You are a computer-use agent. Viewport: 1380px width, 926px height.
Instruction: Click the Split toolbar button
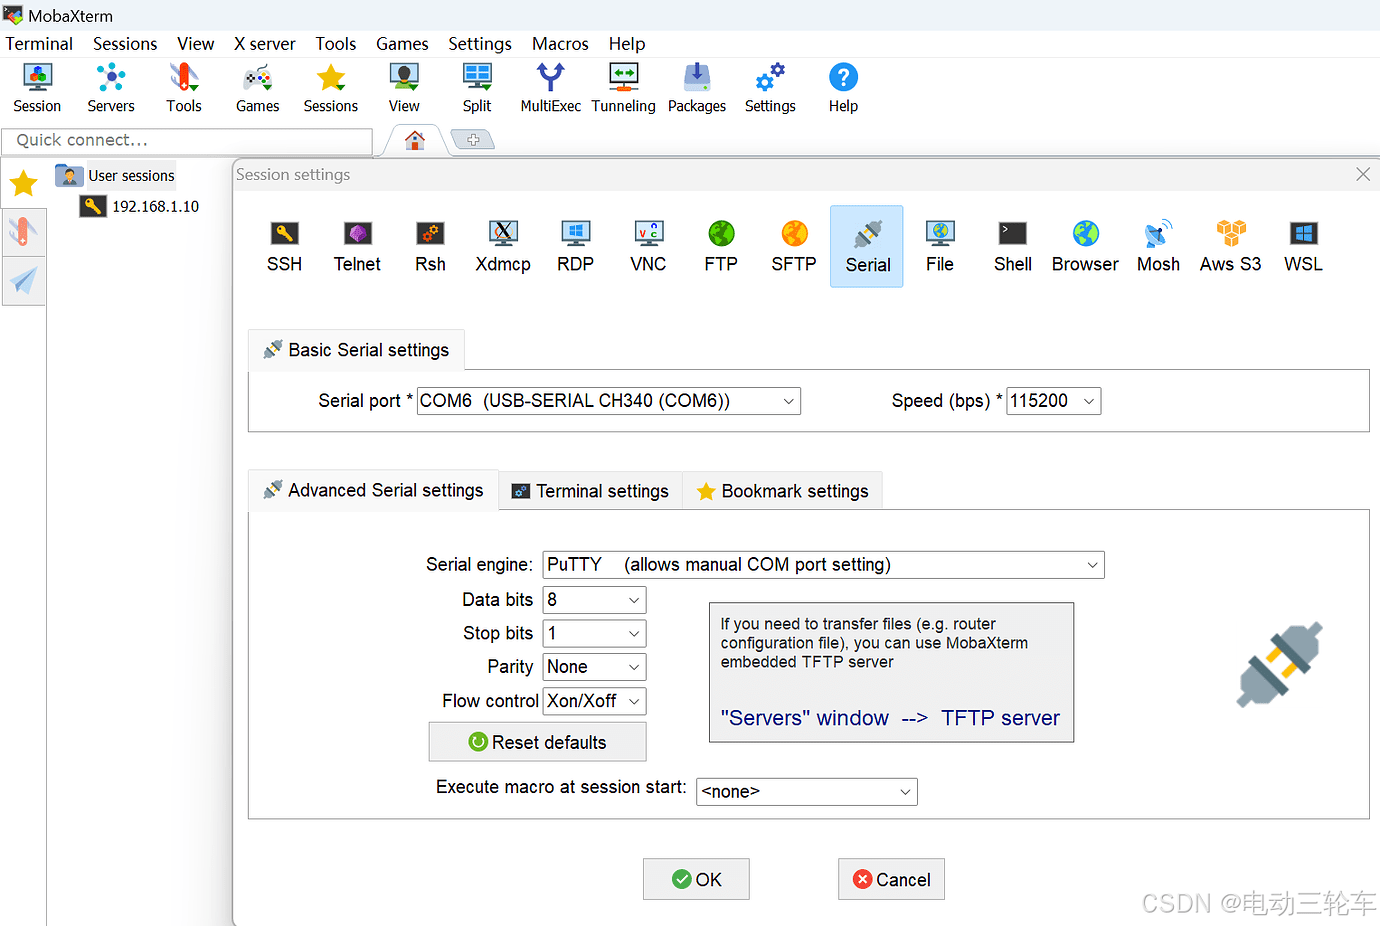tap(477, 88)
